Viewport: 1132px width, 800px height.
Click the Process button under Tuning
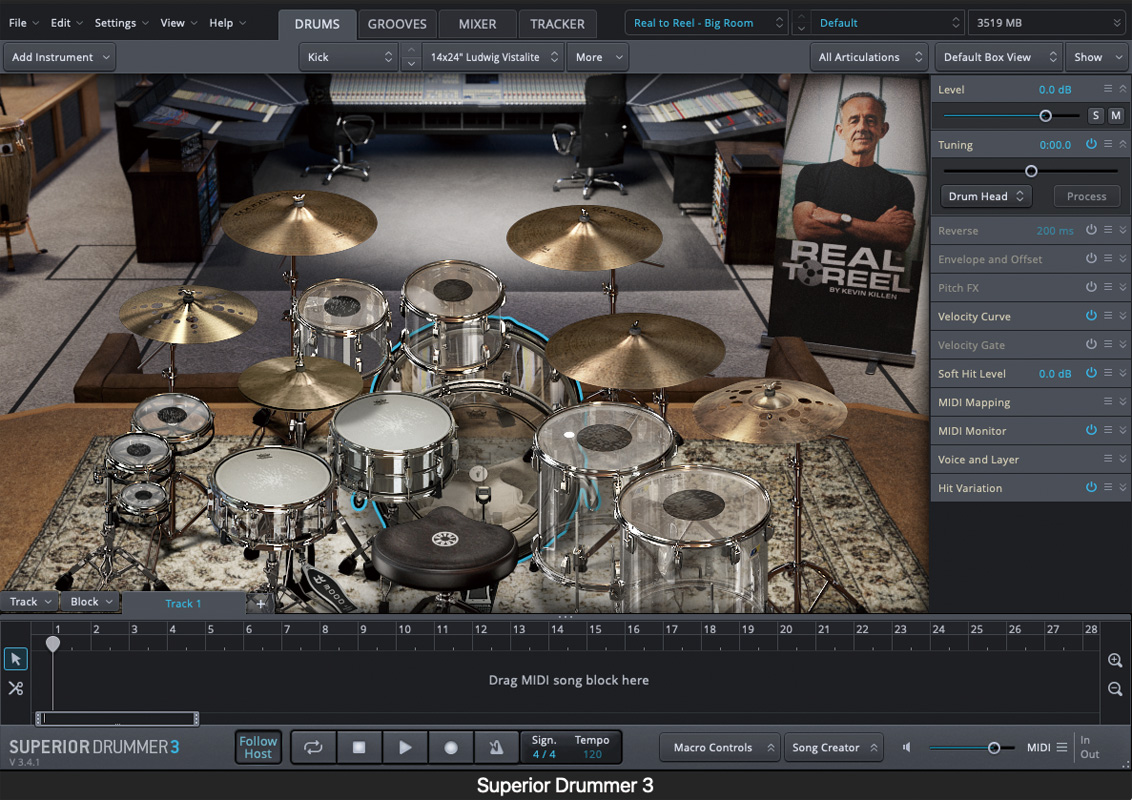pyautogui.click(x=1086, y=196)
